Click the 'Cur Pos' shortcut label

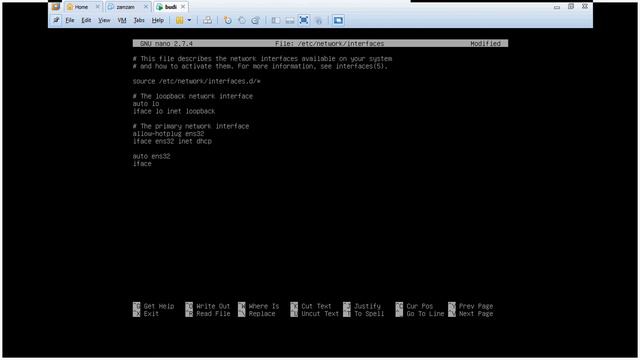420,306
